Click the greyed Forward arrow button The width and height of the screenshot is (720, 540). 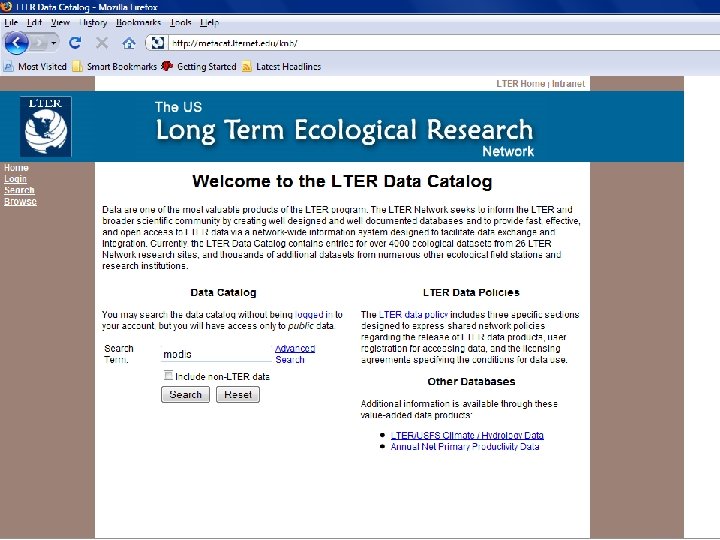pyautogui.click(x=39, y=43)
